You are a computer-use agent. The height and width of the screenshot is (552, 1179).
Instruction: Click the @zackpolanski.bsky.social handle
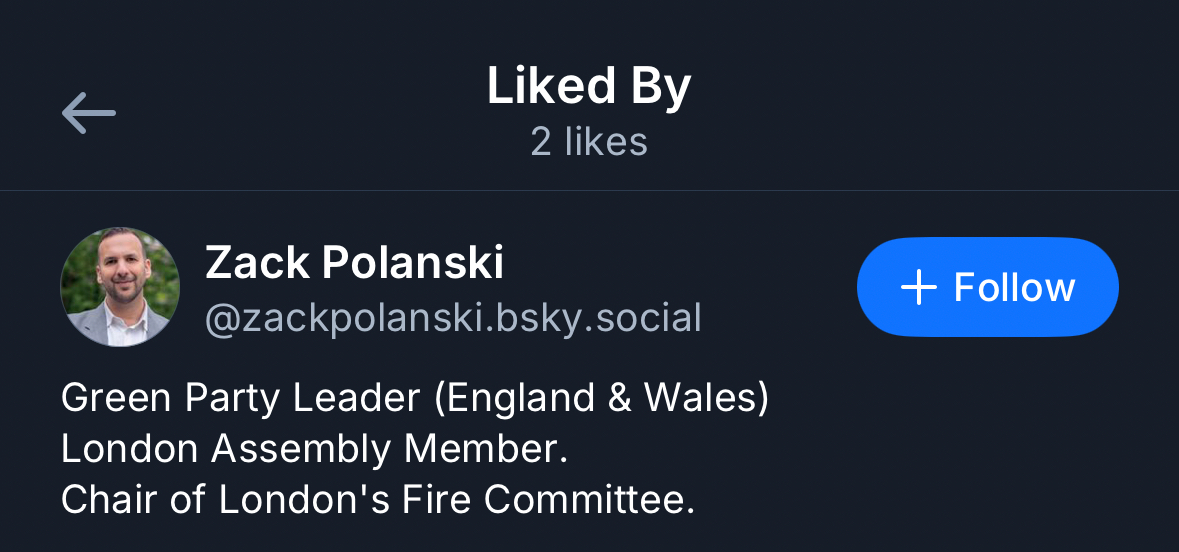[x=453, y=318]
